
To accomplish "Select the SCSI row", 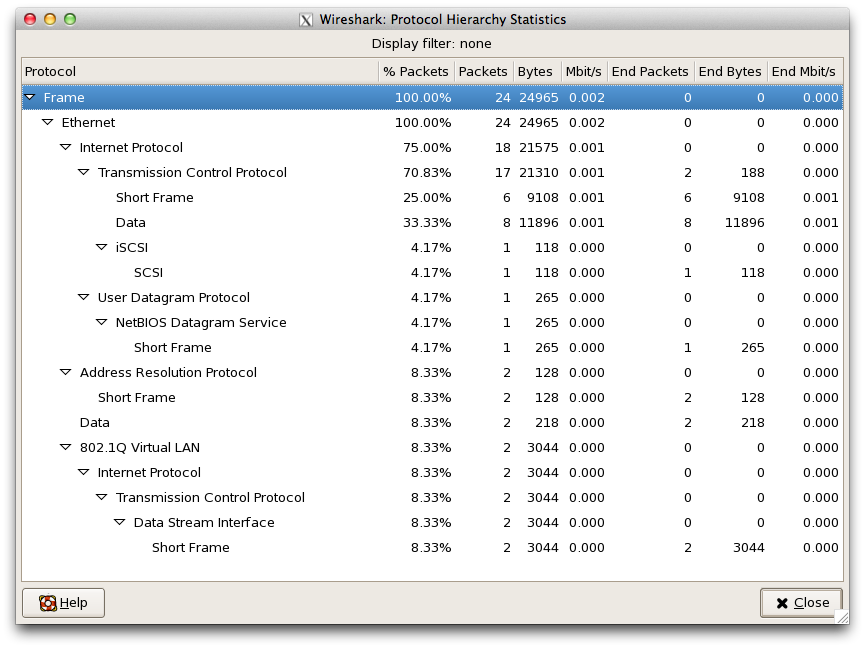I will click(432, 272).
